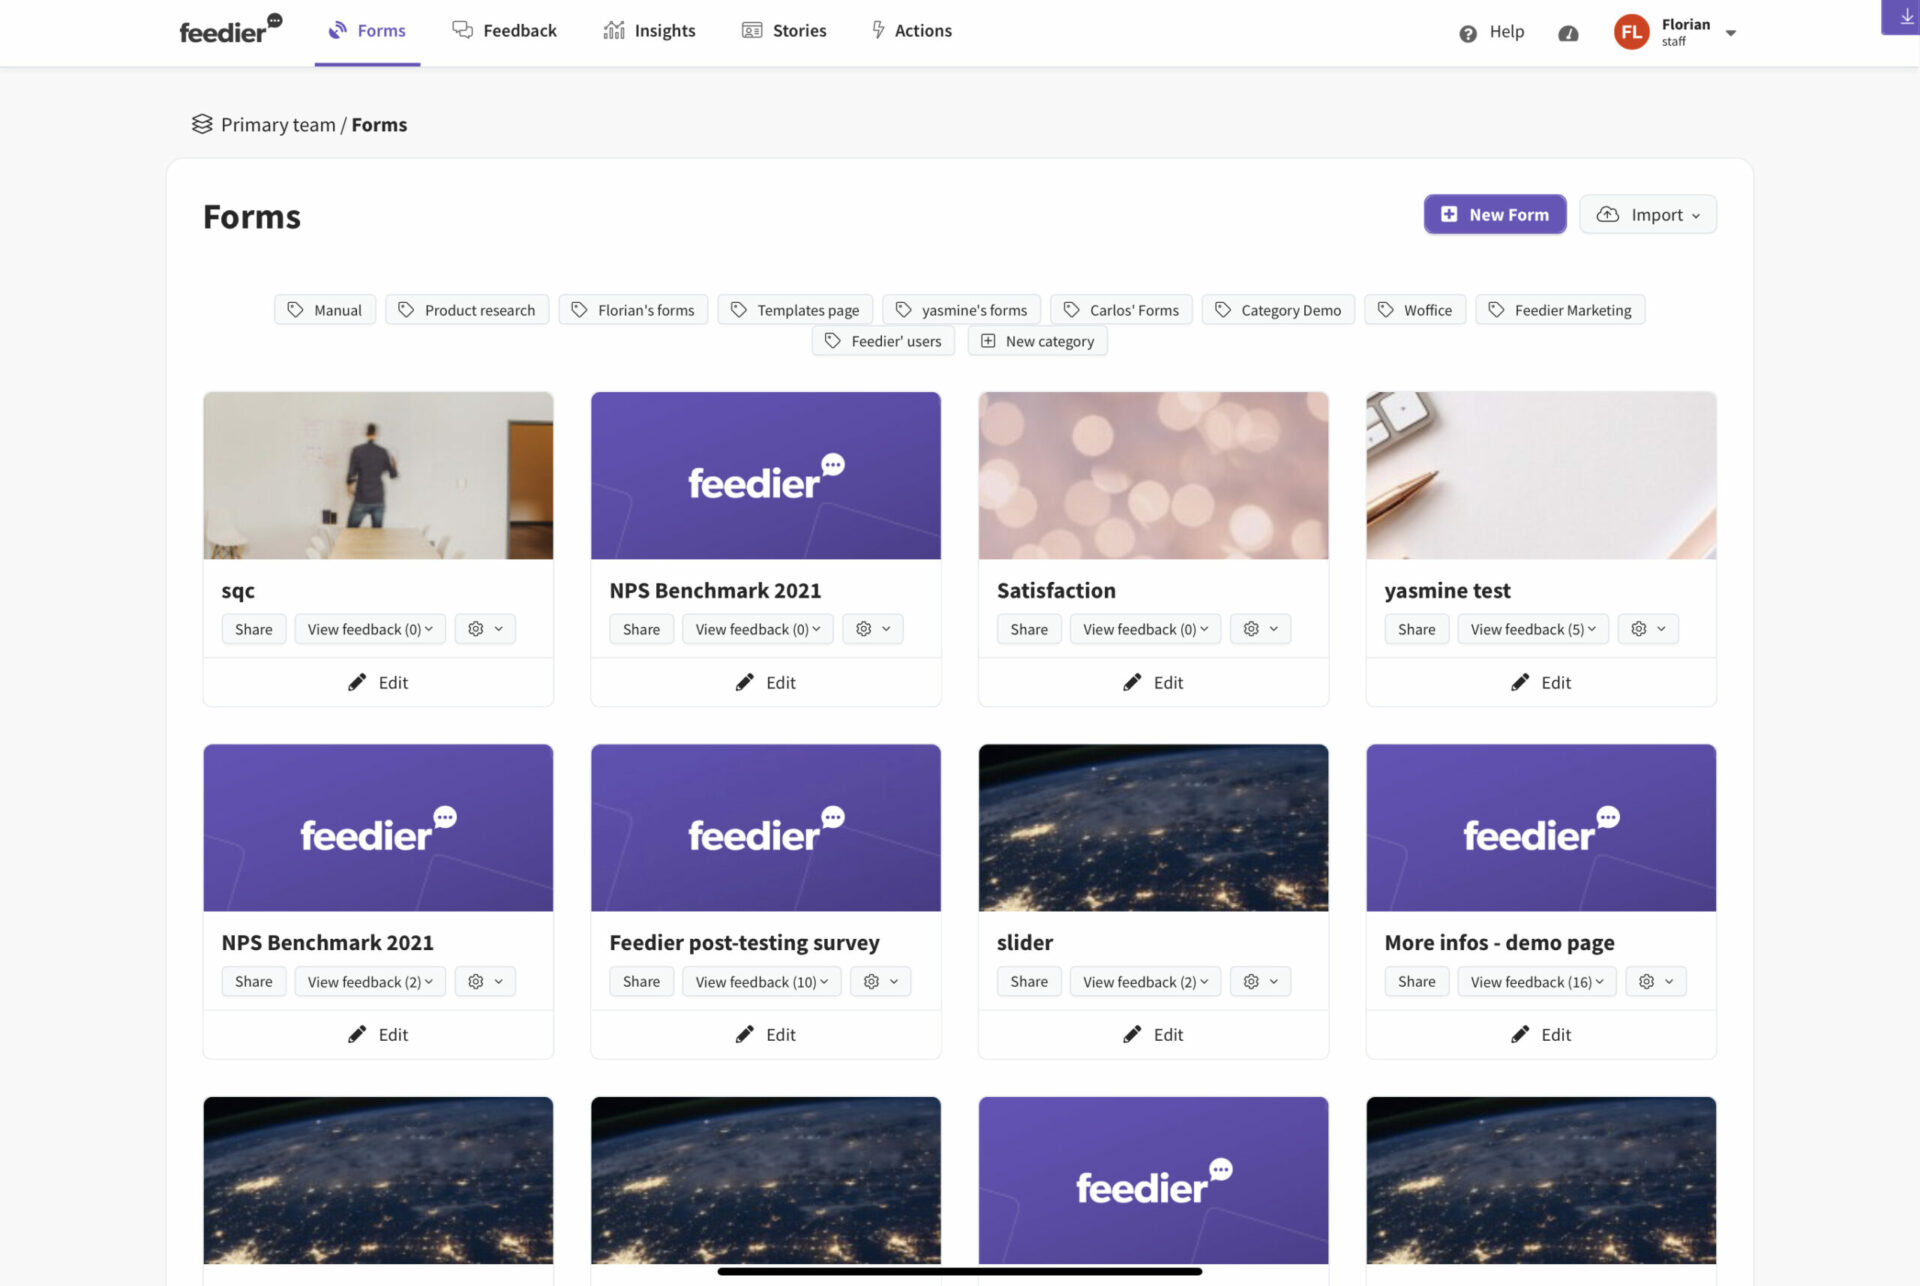Expand View feedback (0) on Satisfaction card
Image resolution: width=1920 pixels, height=1286 pixels.
click(1145, 629)
